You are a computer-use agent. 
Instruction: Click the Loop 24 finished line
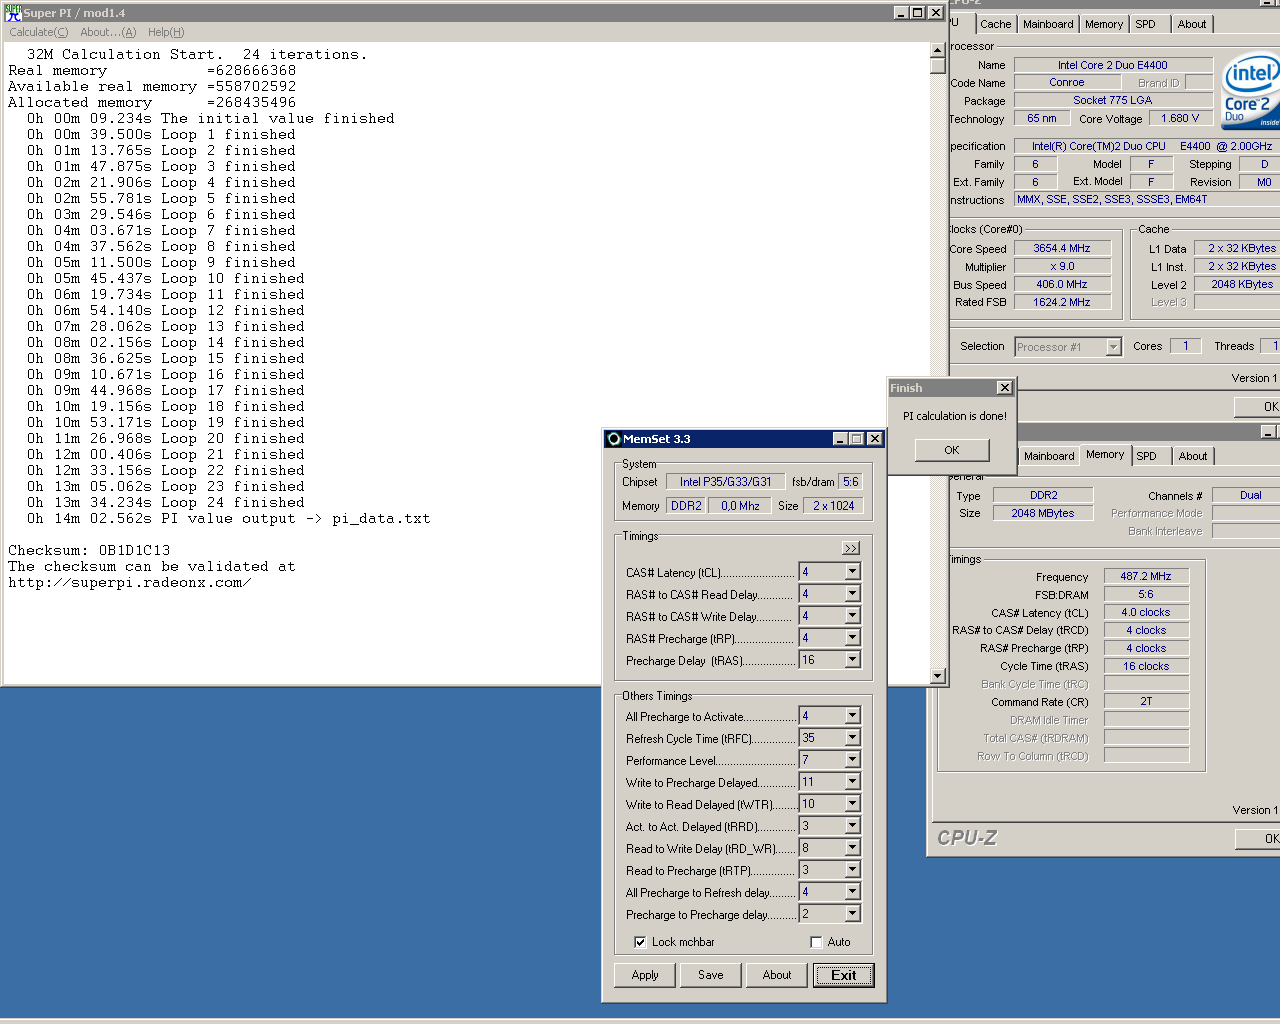coord(166,502)
